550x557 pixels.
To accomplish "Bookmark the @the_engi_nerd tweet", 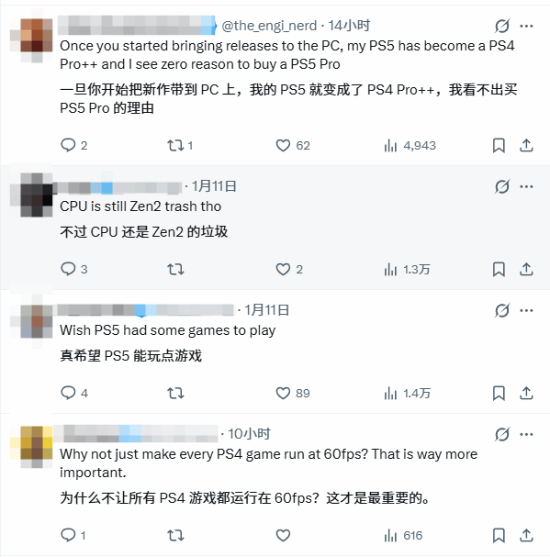I will click(x=498, y=145).
